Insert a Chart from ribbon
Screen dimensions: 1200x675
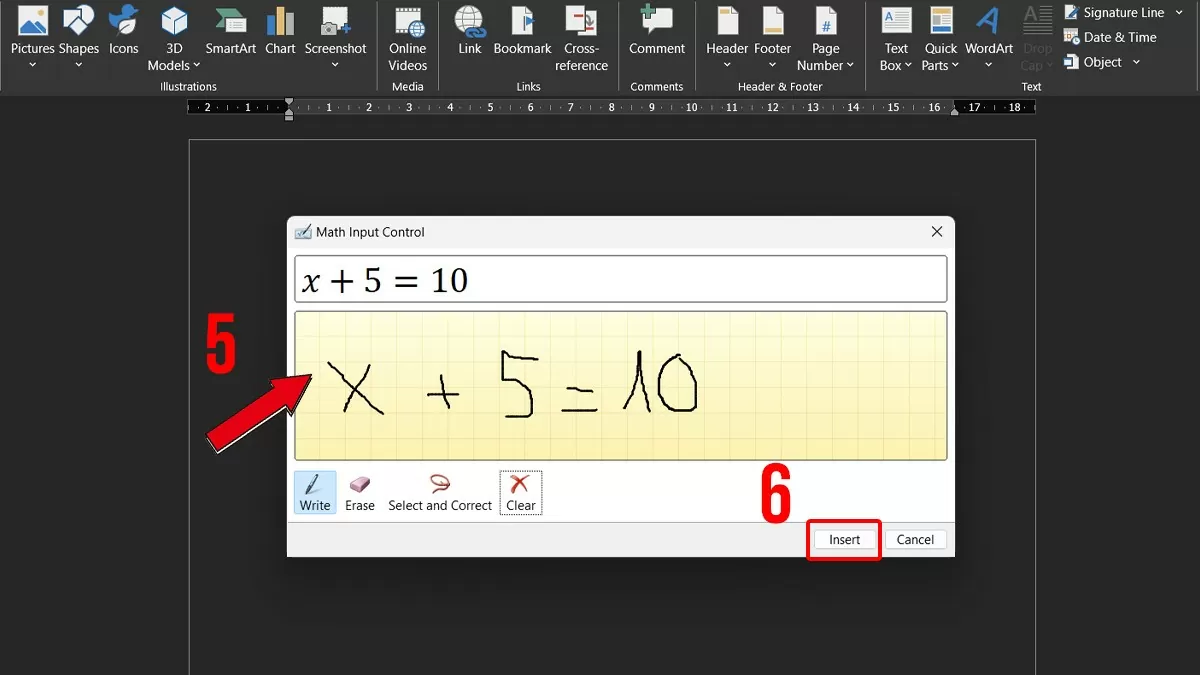(280, 32)
